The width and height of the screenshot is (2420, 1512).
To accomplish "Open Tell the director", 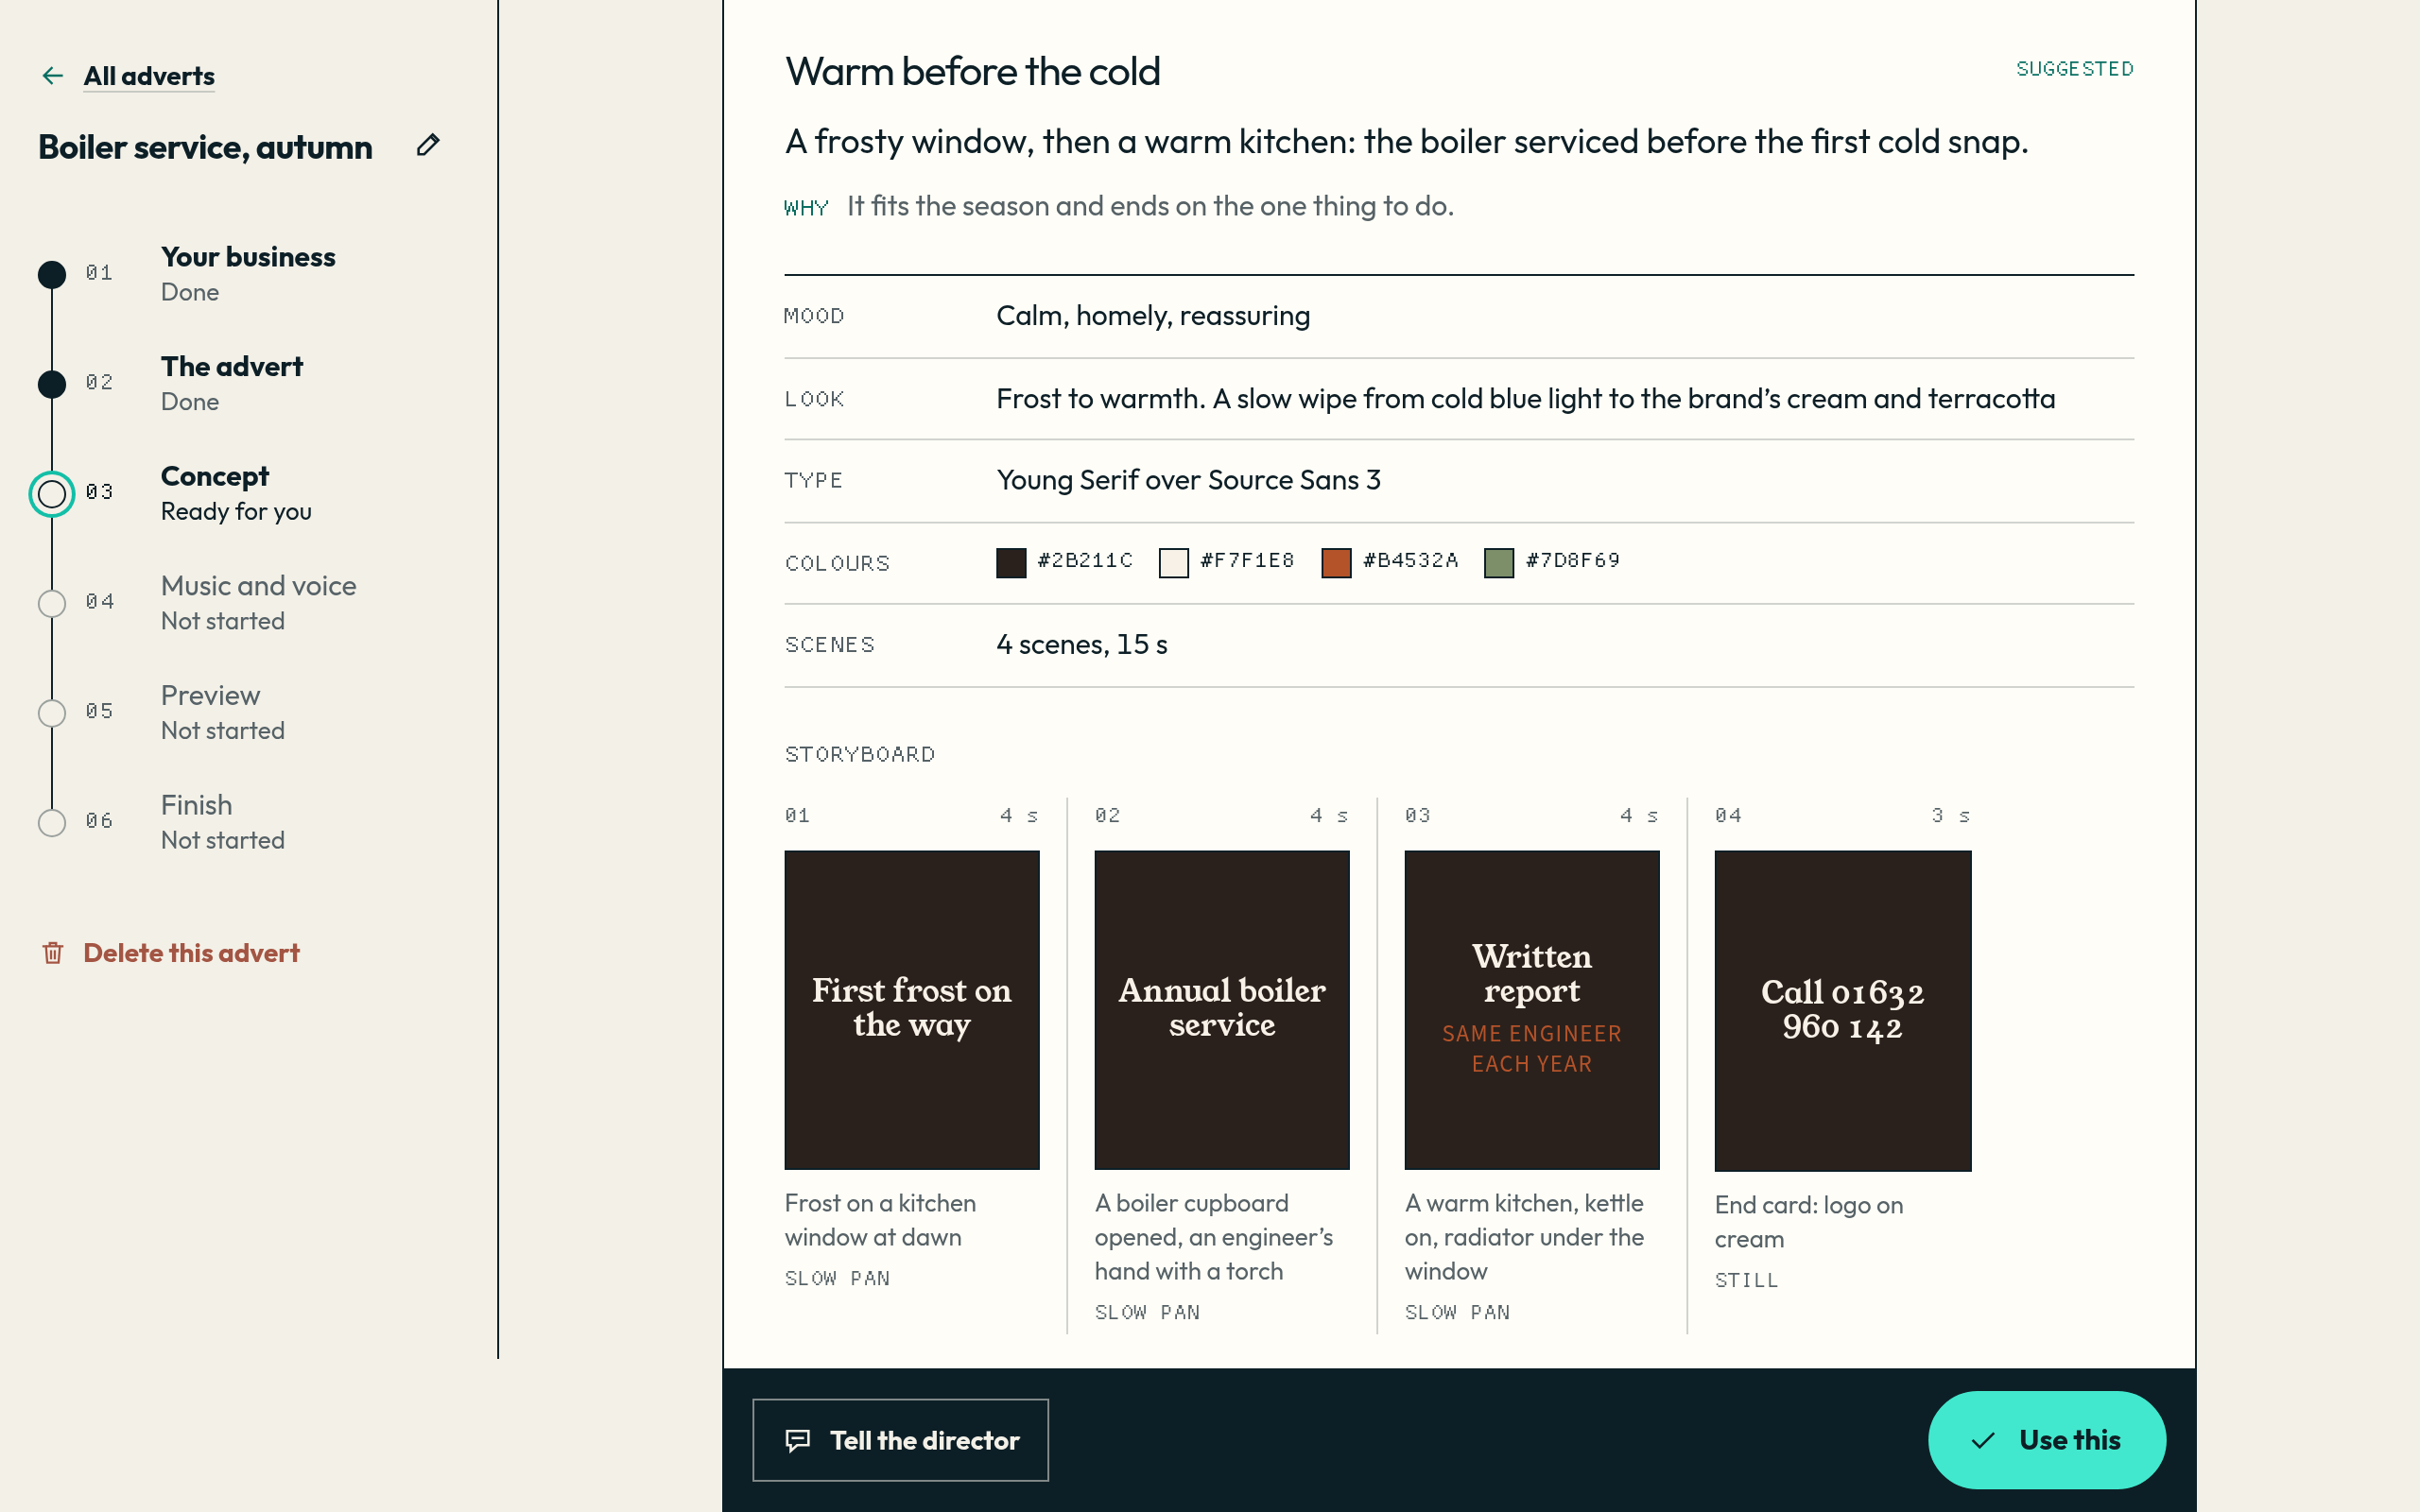I will point(900,1440).
